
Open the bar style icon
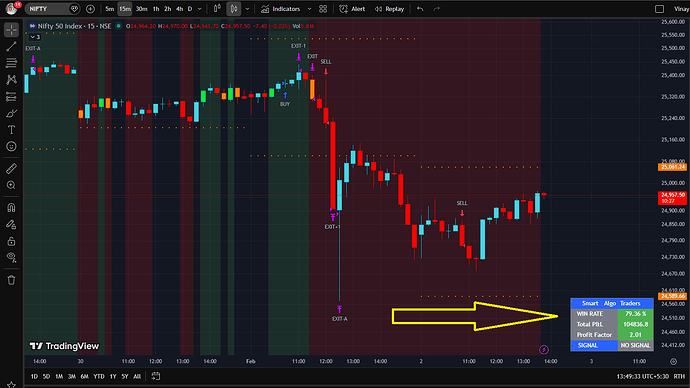tap(217, 9)
